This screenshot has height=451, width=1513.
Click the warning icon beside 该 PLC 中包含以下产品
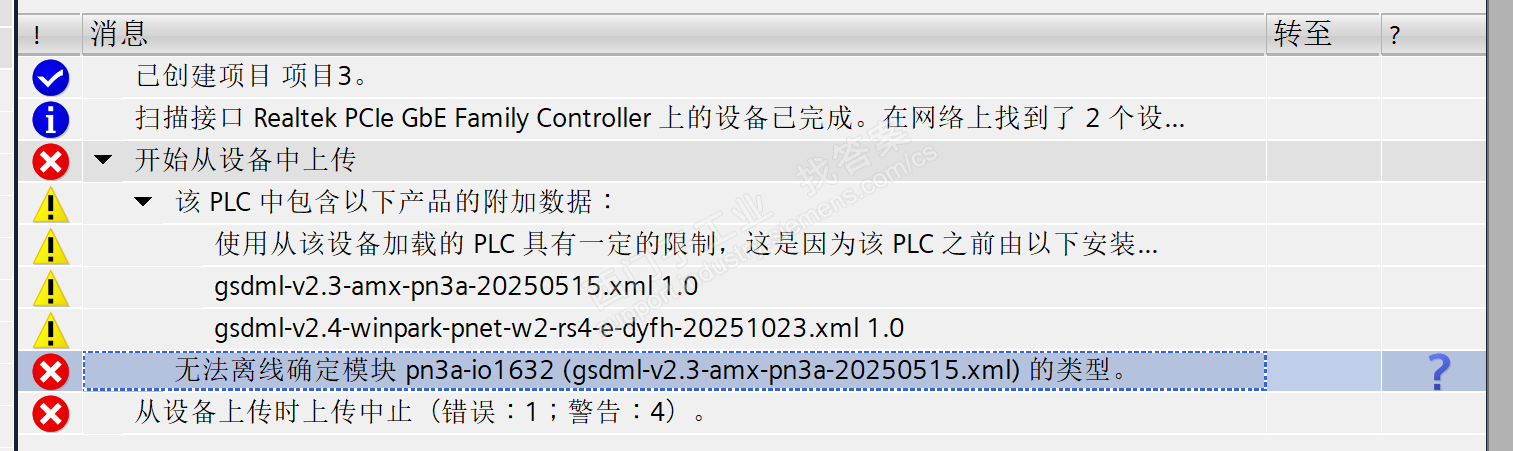(50, 203)
